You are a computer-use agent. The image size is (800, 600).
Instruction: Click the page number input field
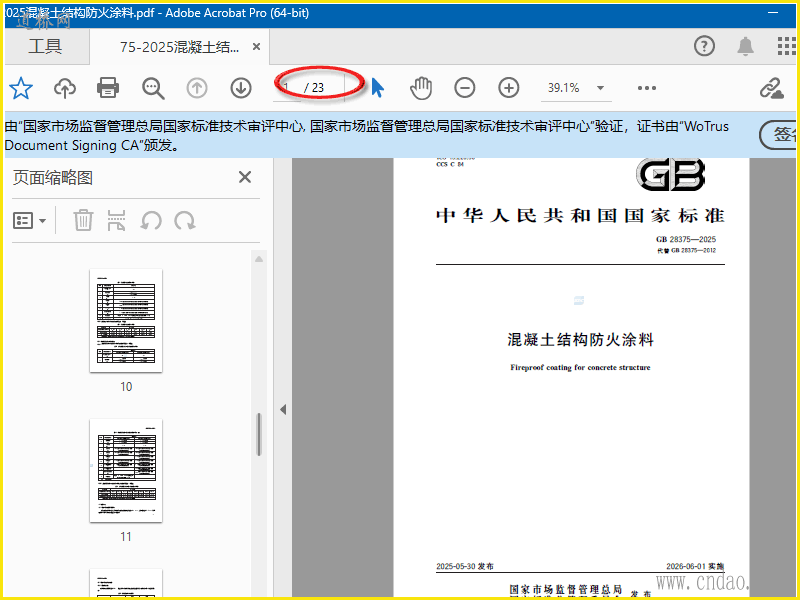point(287,88)
